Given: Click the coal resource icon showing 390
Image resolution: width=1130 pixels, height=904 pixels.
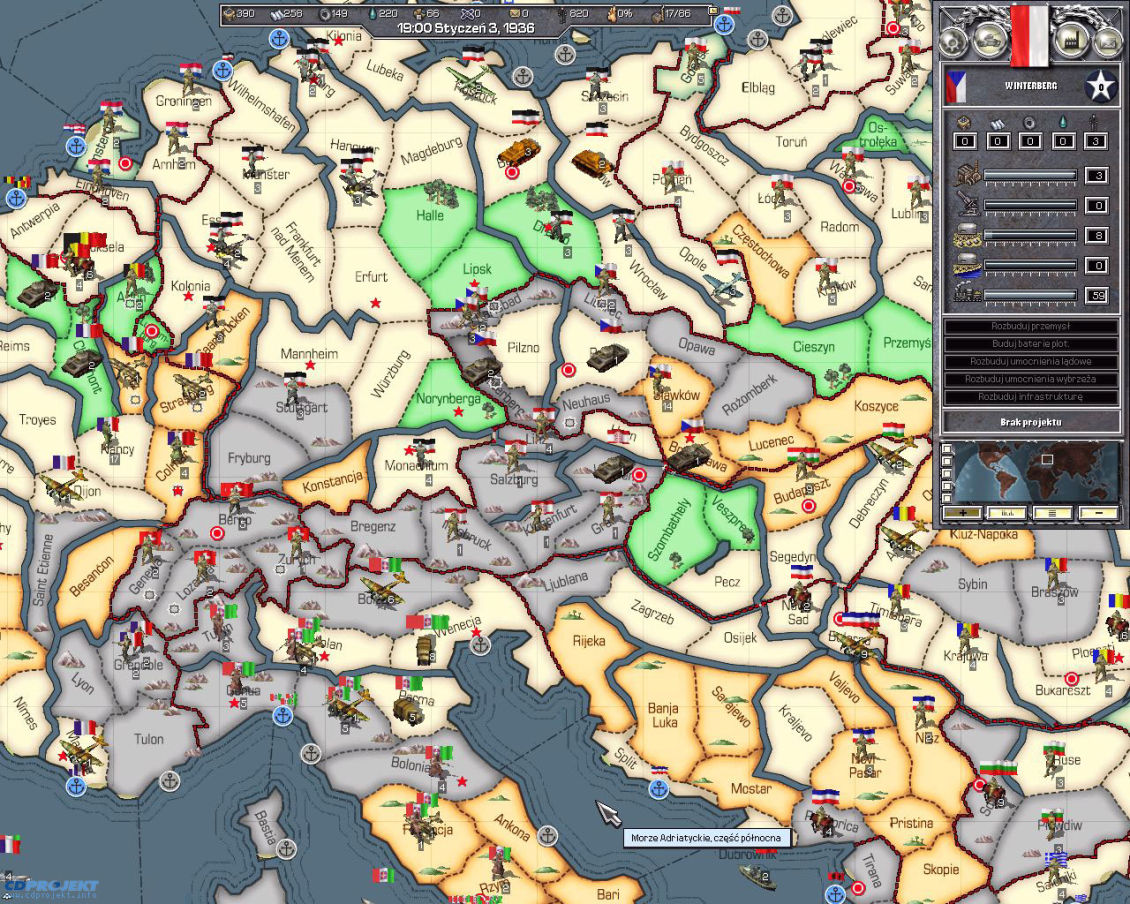Looking at the screenshot, I should (230, 13).
